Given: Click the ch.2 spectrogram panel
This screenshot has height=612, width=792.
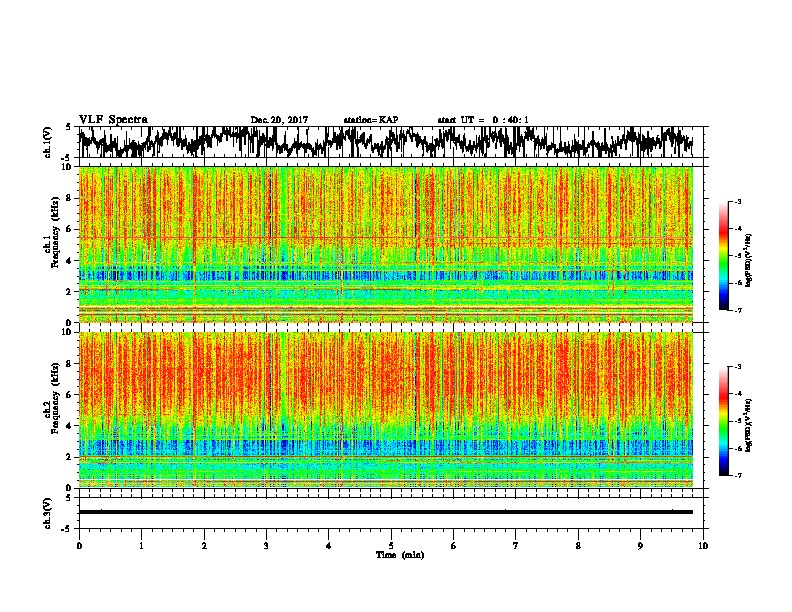Looking at the screenshot, I should pyautogui.click(x=386, y=410).
